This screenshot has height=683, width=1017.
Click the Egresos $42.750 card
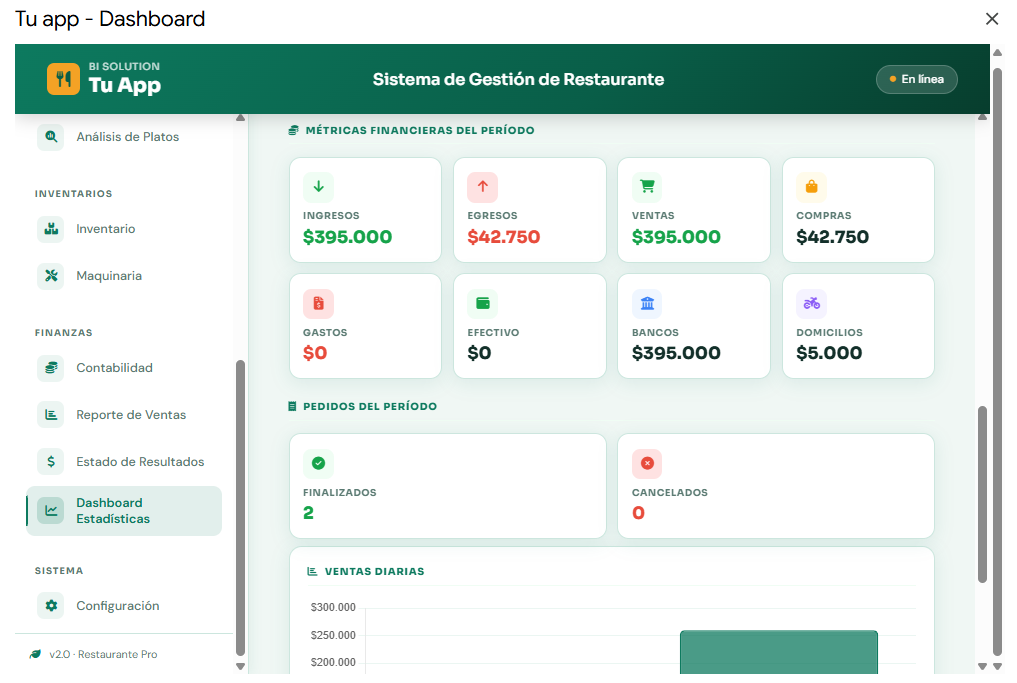(530, 210)
